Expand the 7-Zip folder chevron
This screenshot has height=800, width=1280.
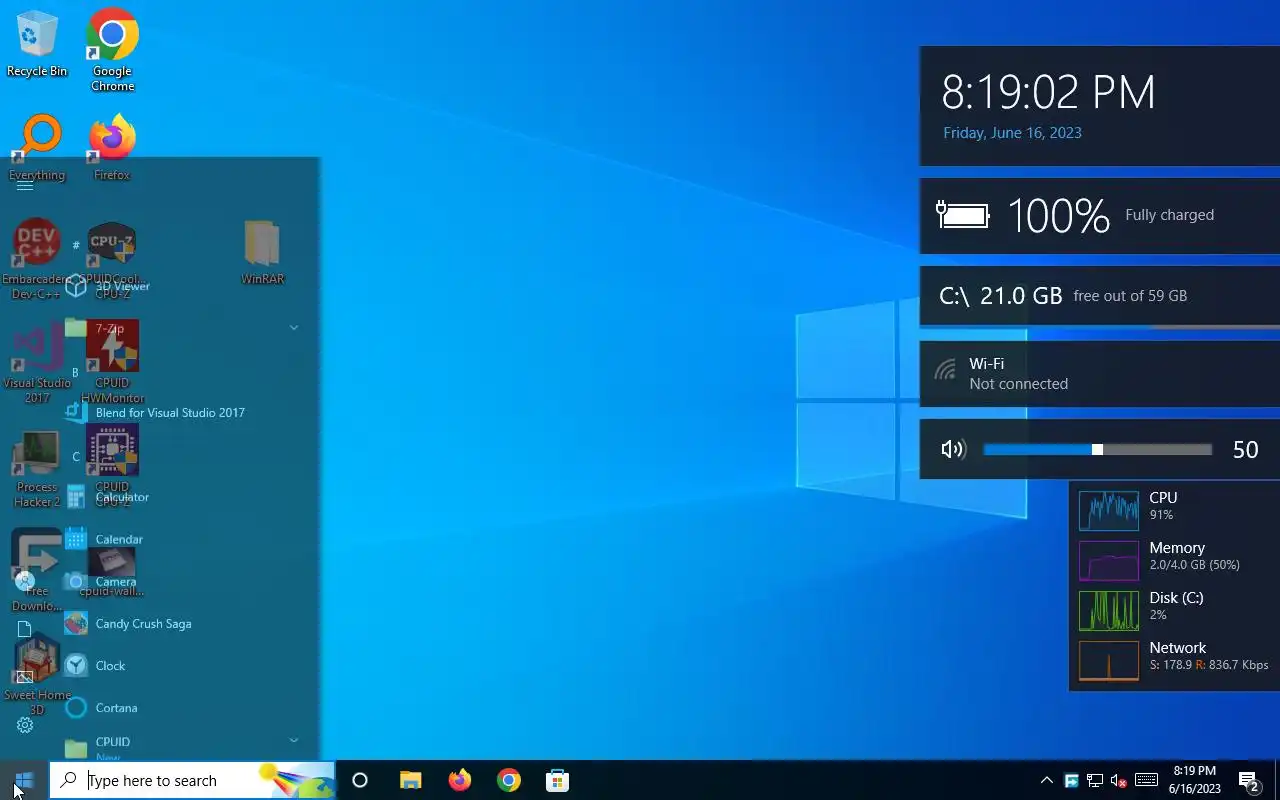(x=294, y=328)
